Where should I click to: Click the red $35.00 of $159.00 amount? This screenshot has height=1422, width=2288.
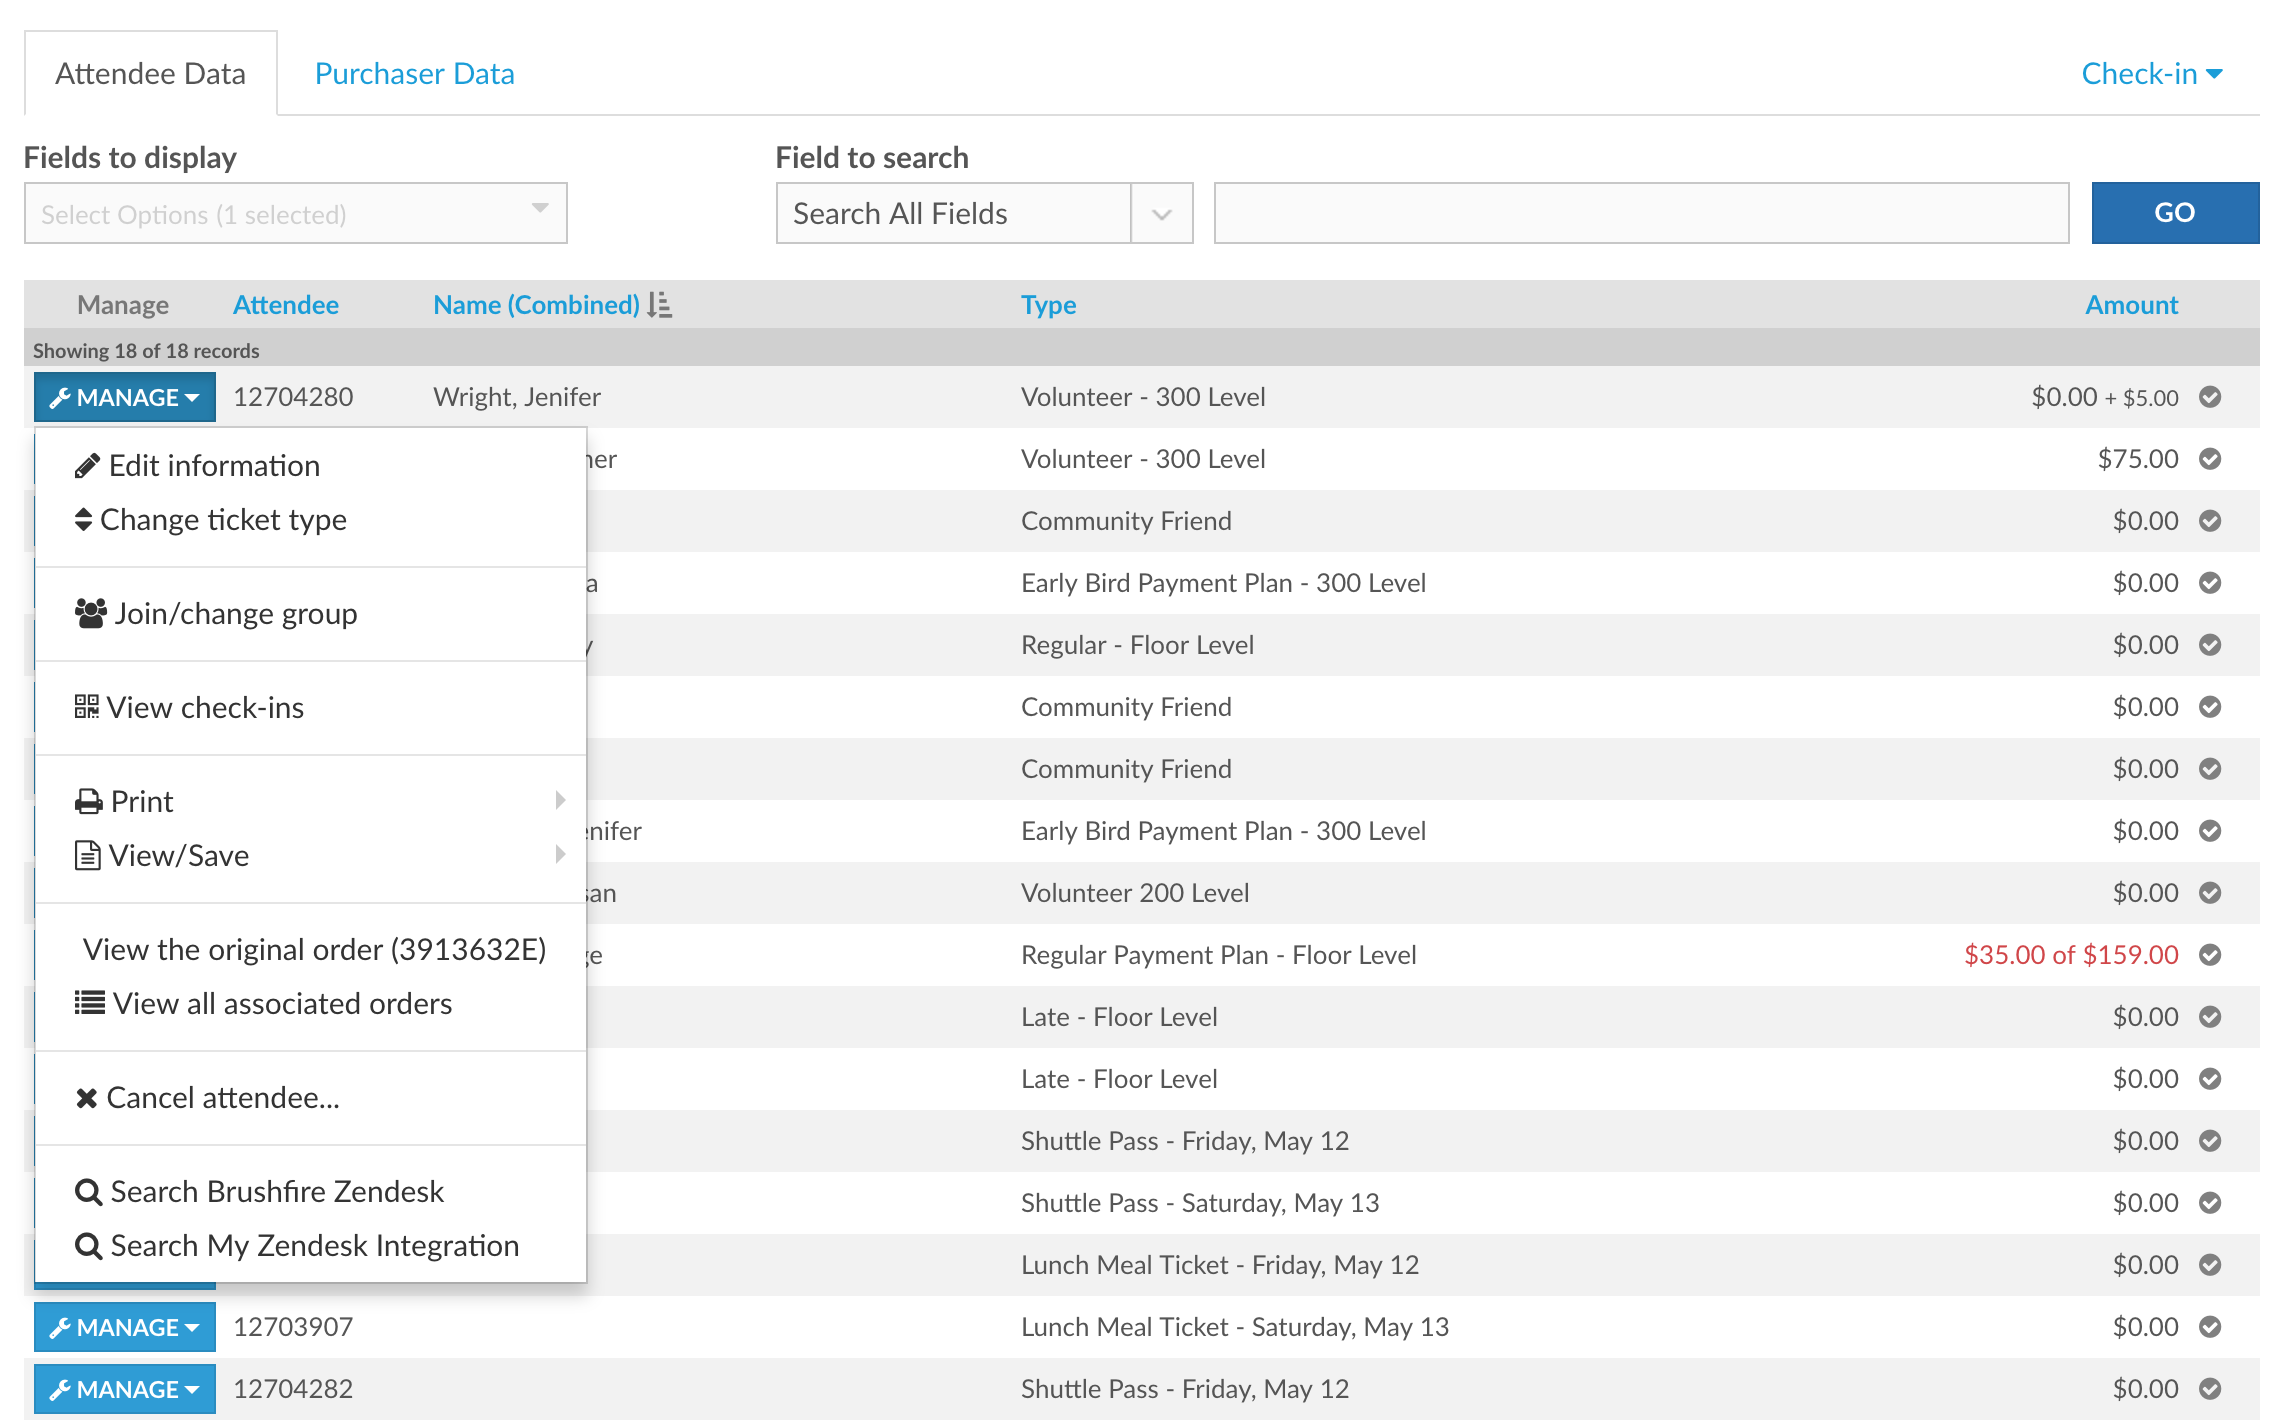2071,955
